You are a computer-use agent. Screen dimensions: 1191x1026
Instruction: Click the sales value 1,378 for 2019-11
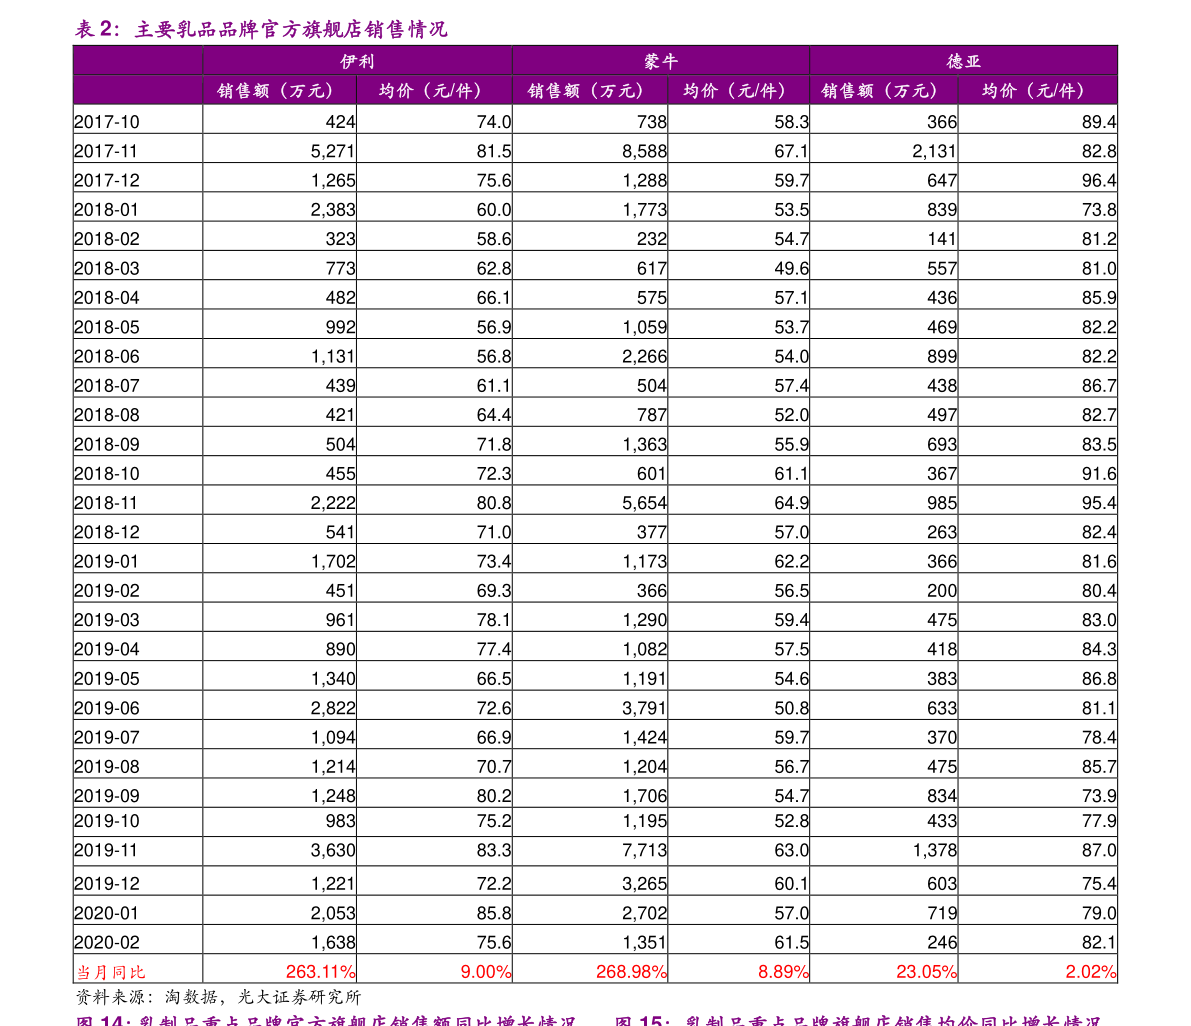pos(934,851)
